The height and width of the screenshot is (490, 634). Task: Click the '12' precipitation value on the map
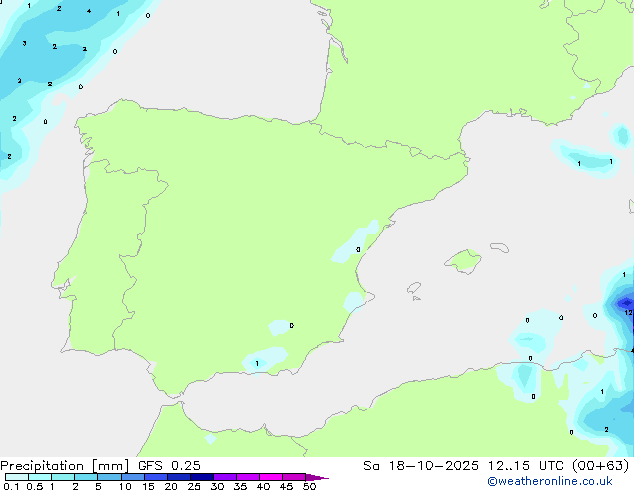point(628,313)
